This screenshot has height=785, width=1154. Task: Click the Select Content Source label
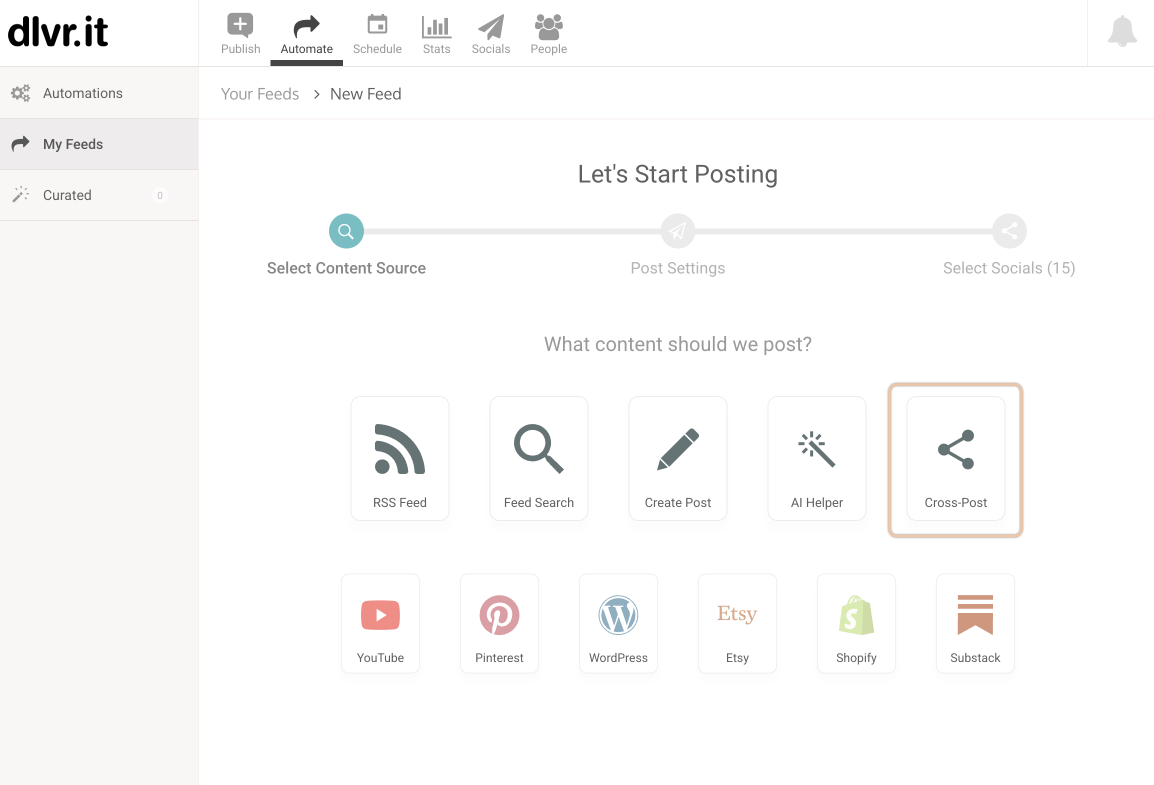click(x=346, y=268)
